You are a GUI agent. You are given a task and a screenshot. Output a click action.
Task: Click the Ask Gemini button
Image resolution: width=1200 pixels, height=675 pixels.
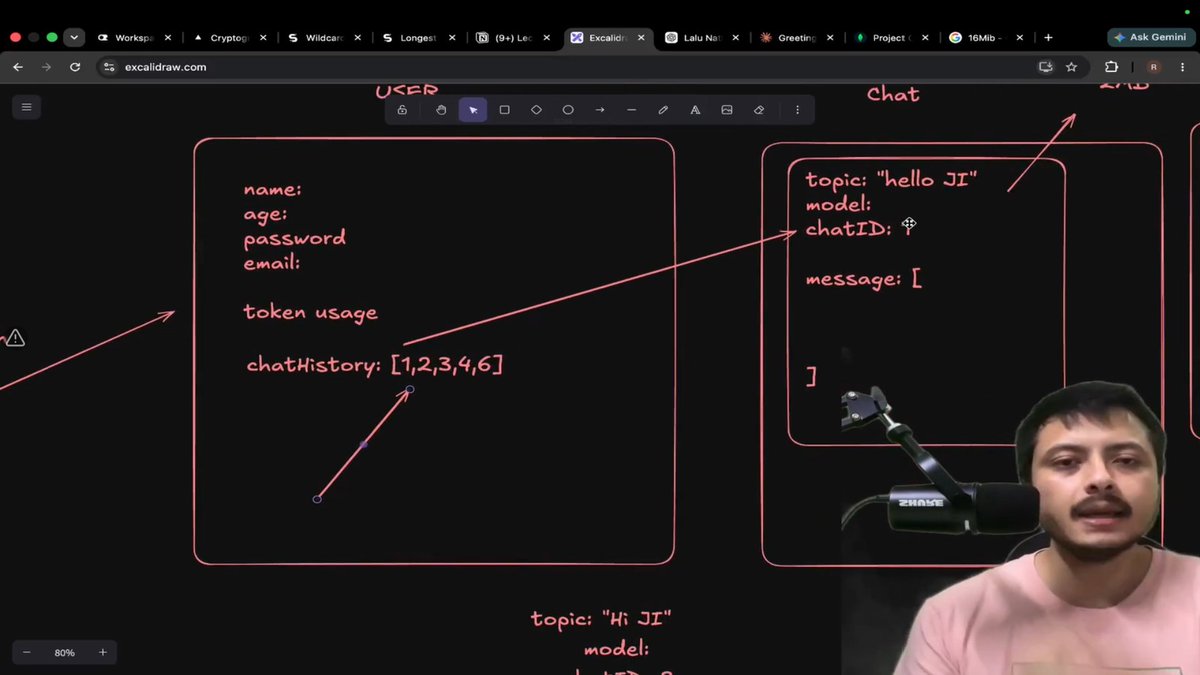click(1151, 37)
